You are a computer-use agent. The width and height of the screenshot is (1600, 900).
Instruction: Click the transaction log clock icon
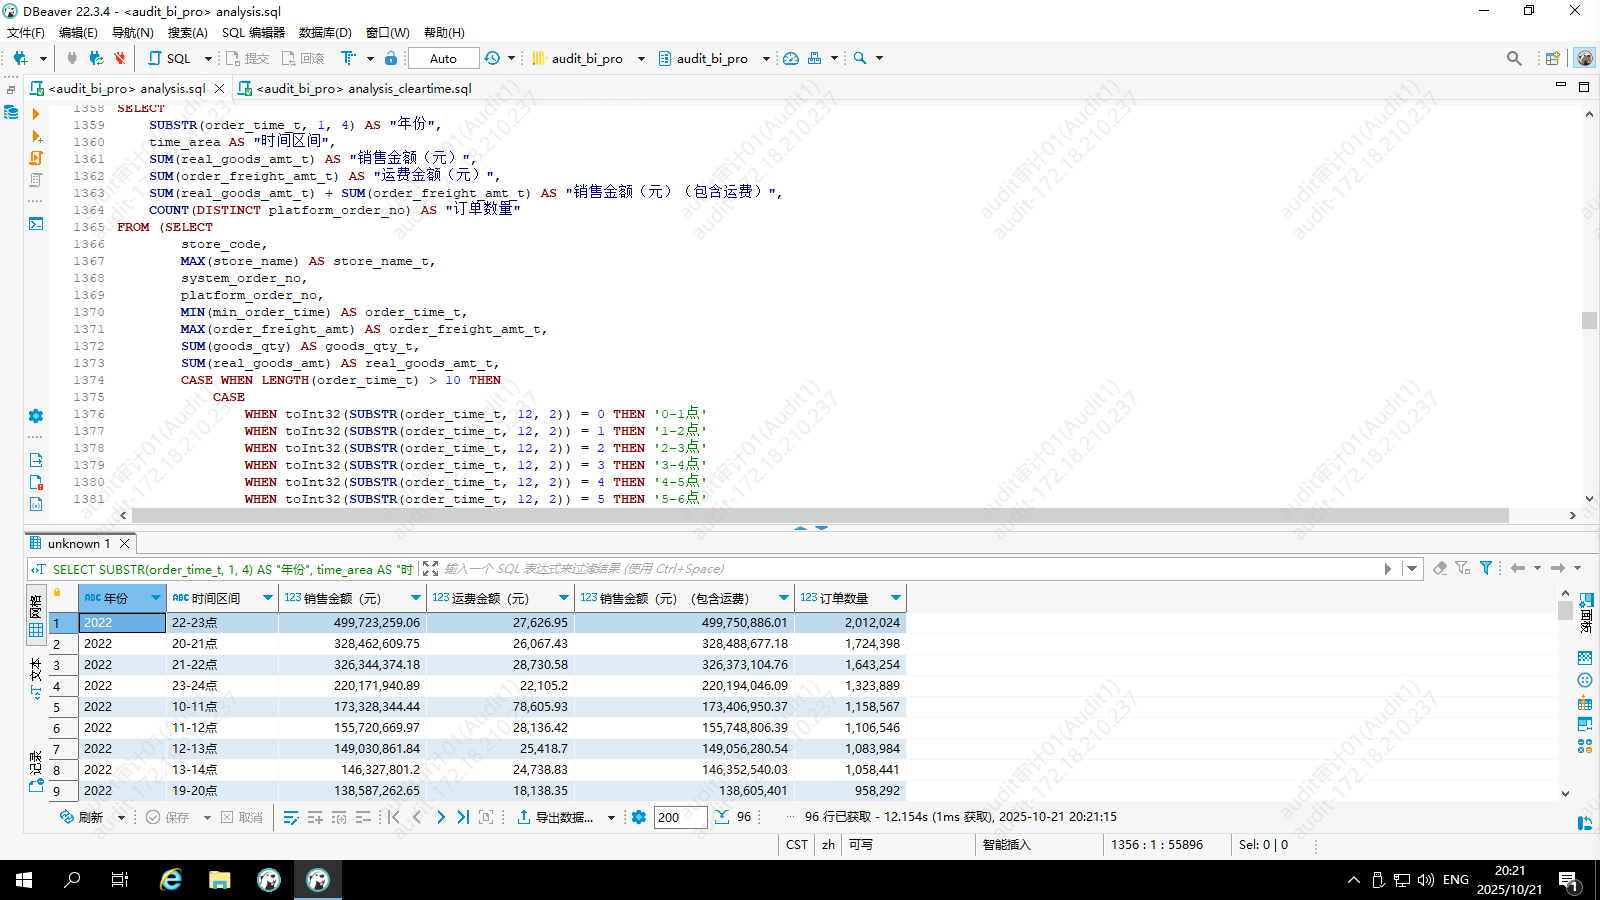coord(492,58)
